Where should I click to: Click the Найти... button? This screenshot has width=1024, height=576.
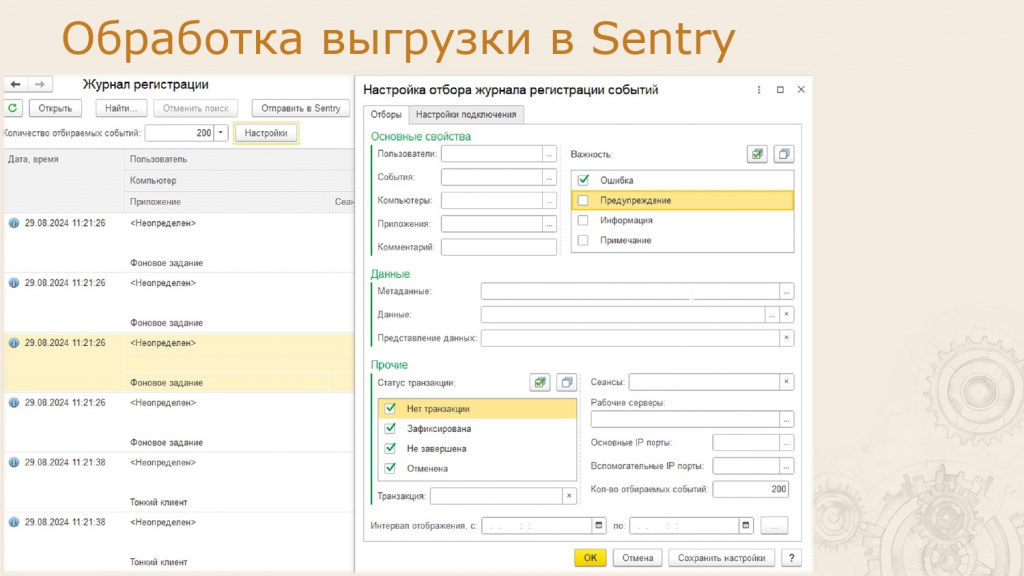[x=121, y=108]
